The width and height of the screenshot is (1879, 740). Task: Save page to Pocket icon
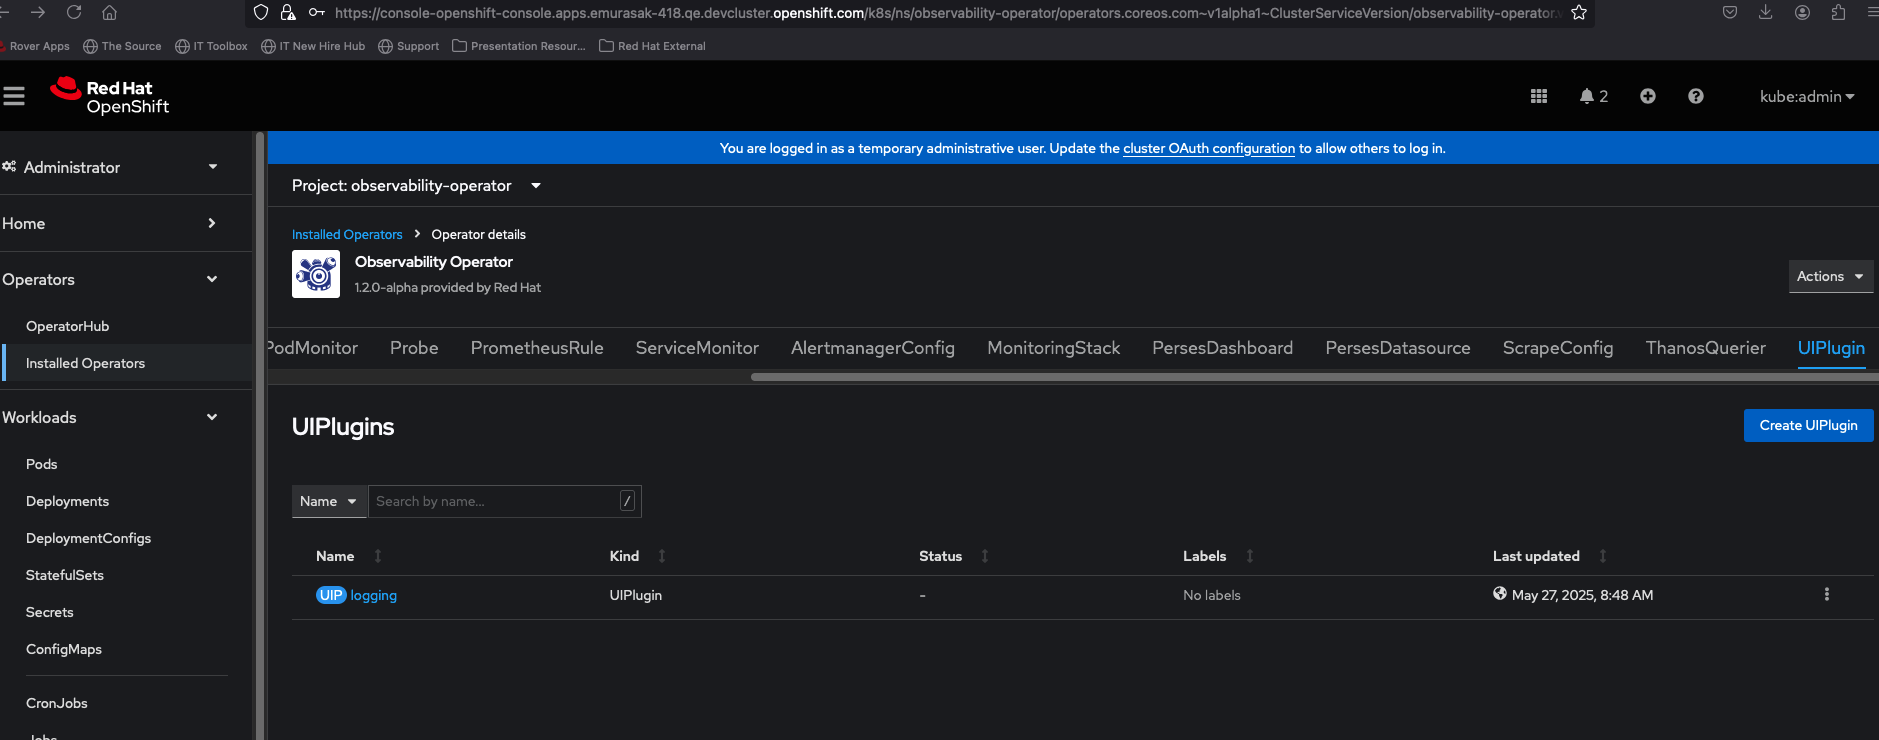1730,12
